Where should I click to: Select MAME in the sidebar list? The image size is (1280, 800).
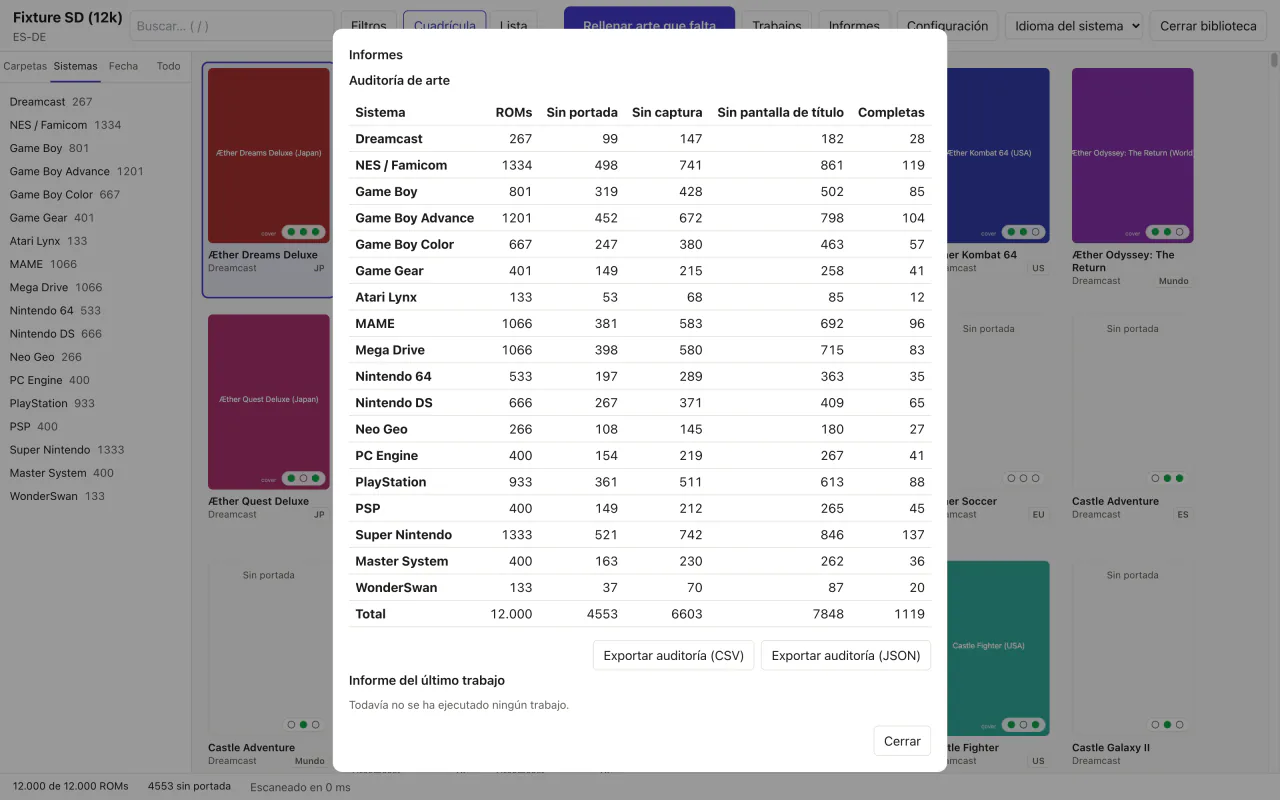[95, 264]
